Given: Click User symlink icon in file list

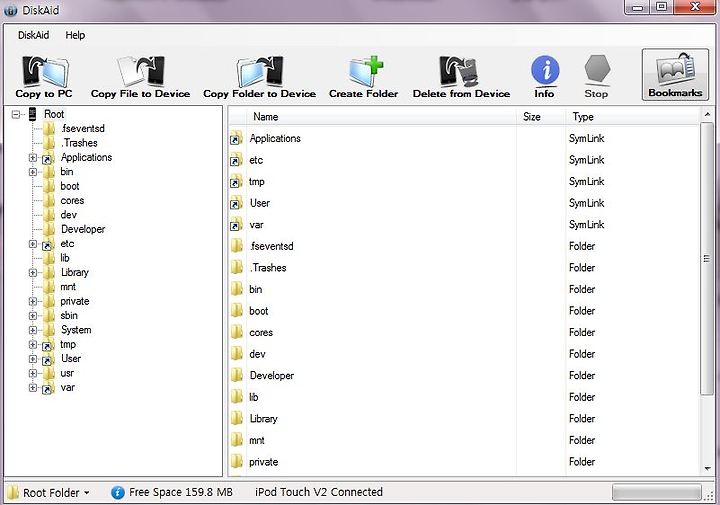Looking at the screenshot, I should pyautogui.click(x=236, y=203).
